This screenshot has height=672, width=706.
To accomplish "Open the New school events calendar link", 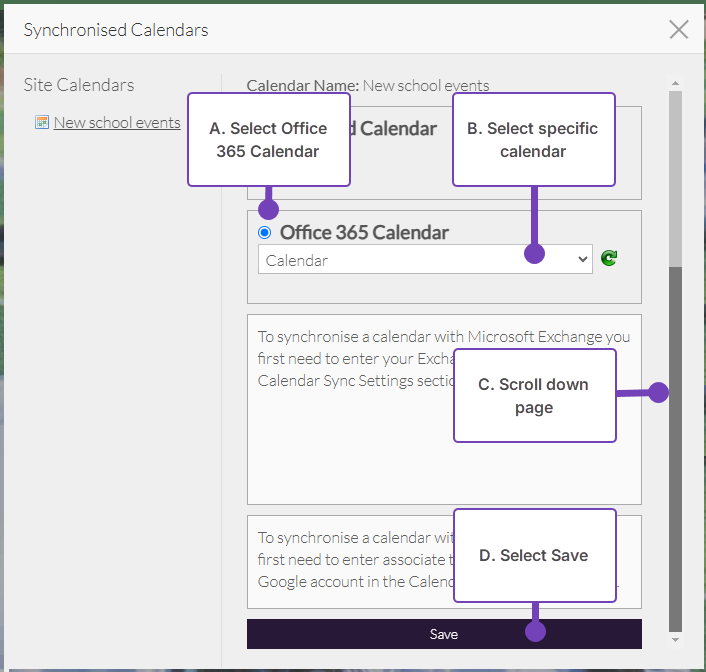I will 117,123.
